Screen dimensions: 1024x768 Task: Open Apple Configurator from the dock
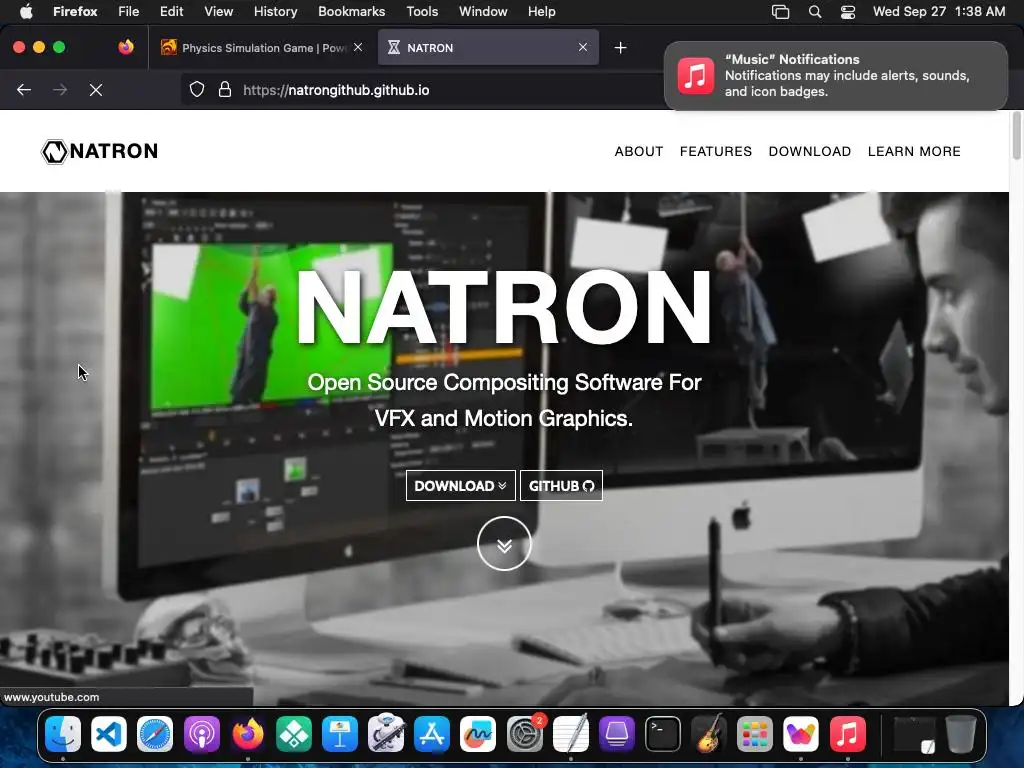(x=616, y=734)
